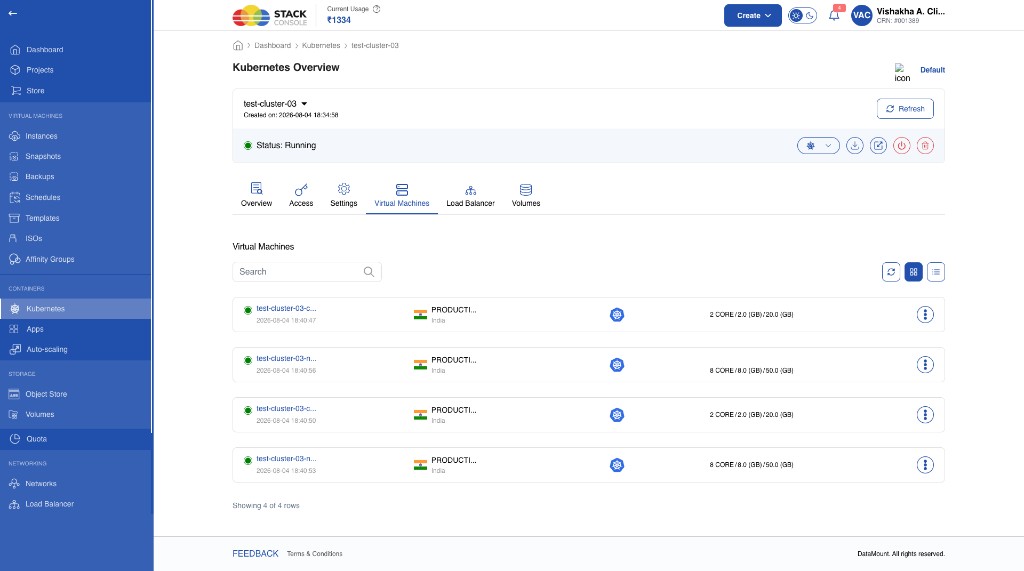Open more options for 18:40:56 VM
Image resolution: width=1024 pixels, height=571 pixels.
point(925,365)
